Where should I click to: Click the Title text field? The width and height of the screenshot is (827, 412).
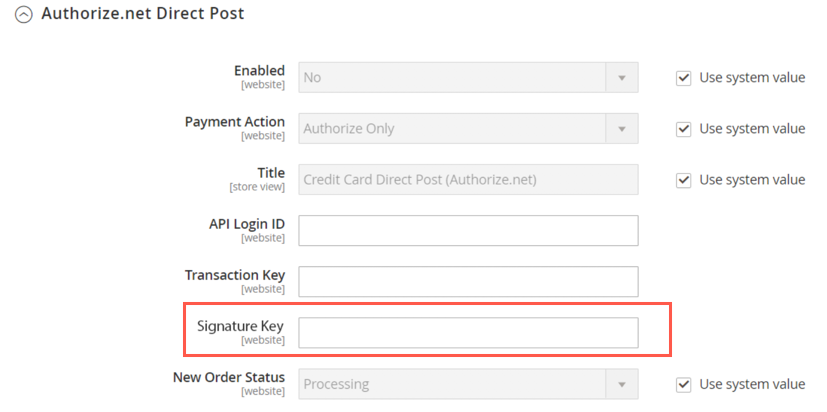pos(468,179)
